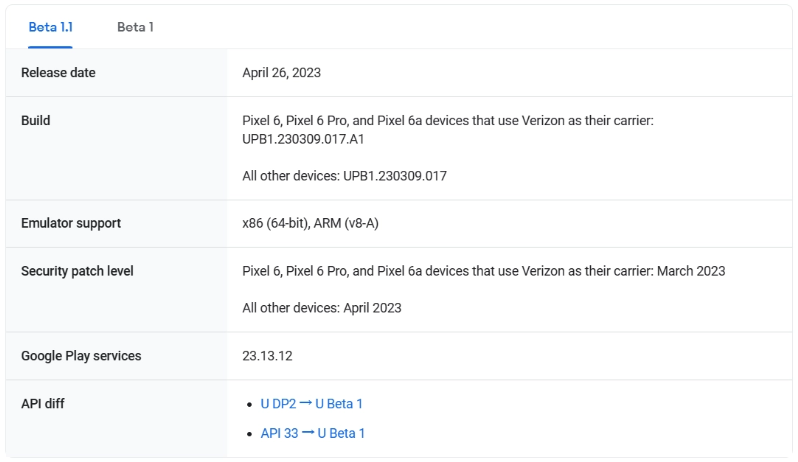Click the bullet beside U DP2 link
Screen dimensions: 798x462
249,405
